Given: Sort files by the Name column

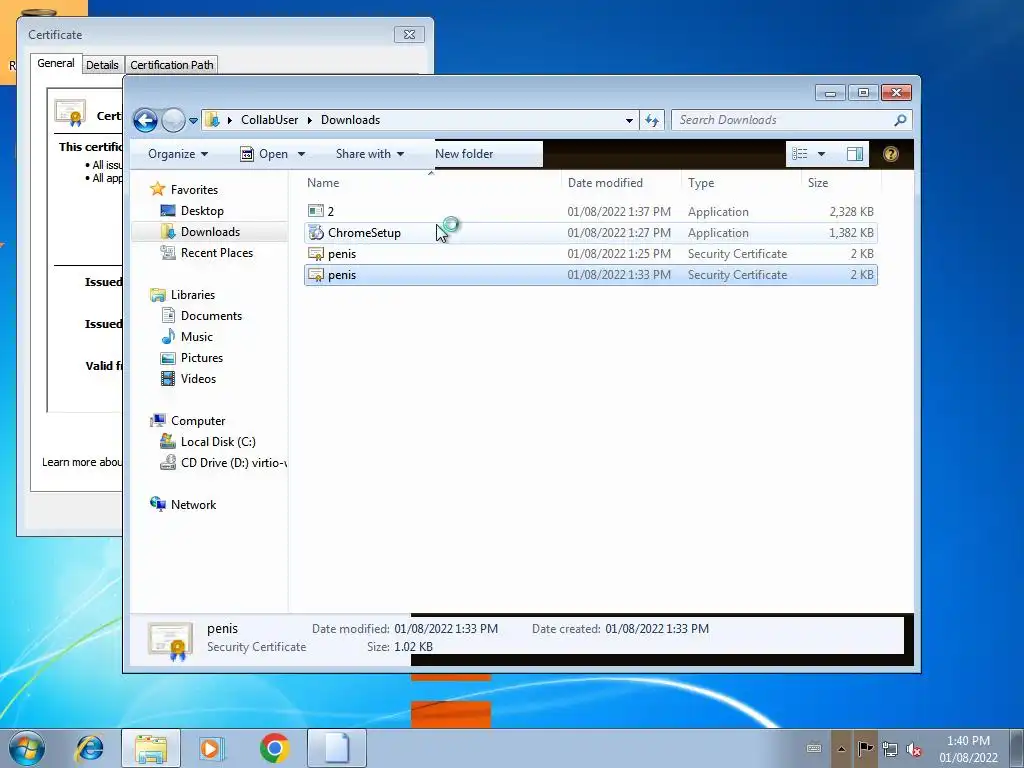Looking at the screenshot, I should [323, 183].
